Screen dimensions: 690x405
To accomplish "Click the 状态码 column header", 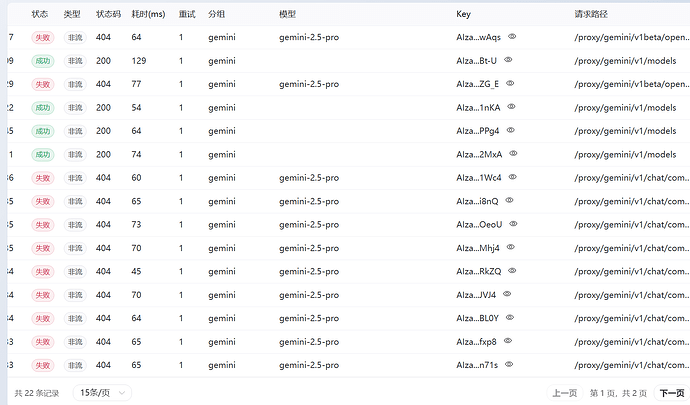I will 108,14.
